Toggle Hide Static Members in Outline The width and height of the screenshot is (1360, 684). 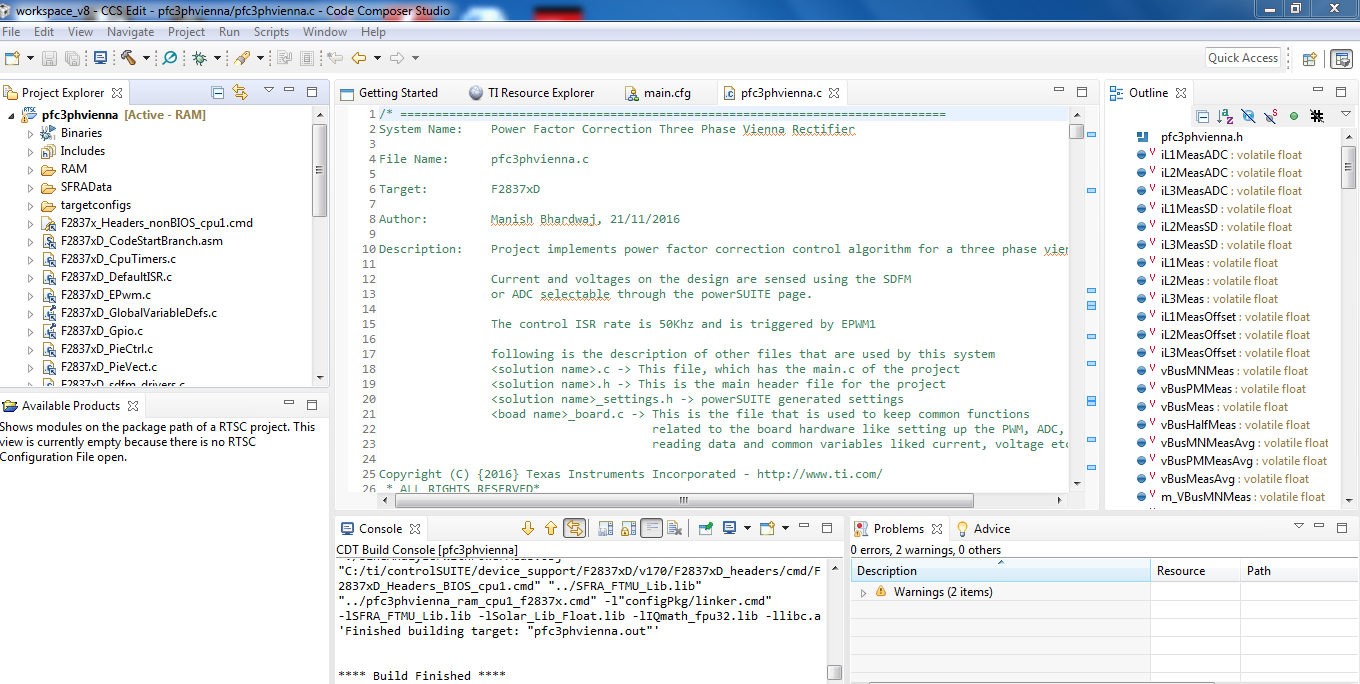click(1271, 116)
